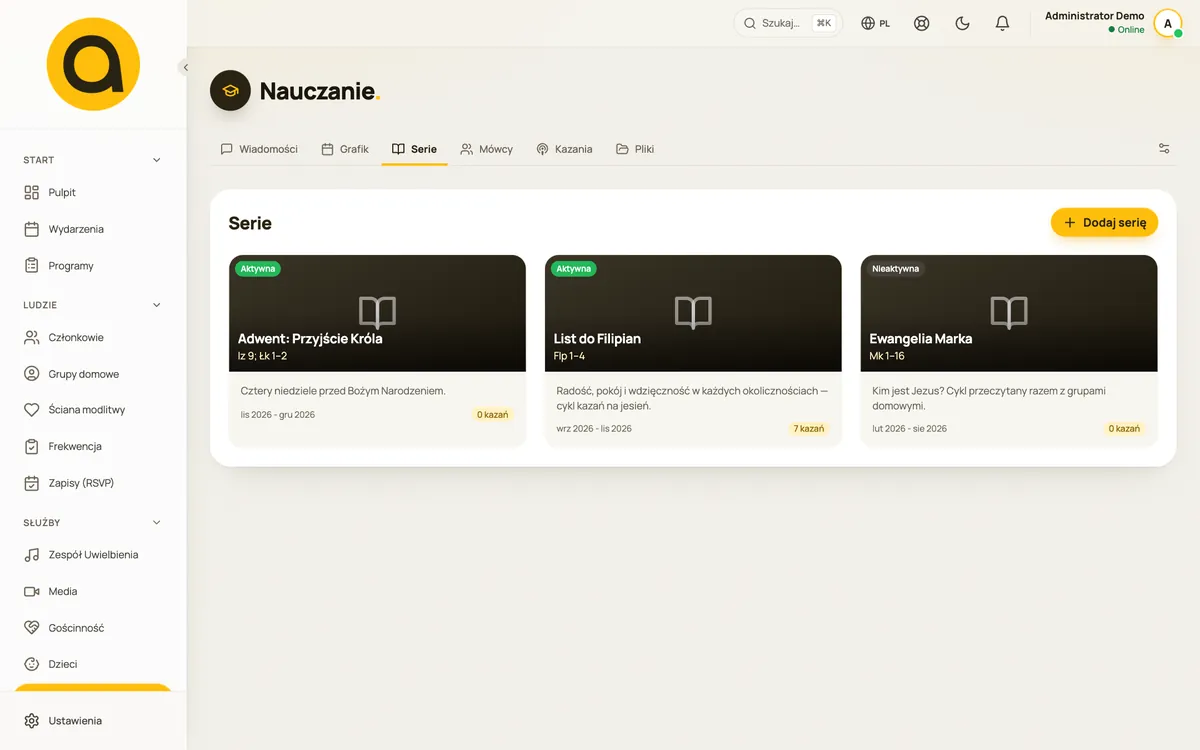Open Zespół Uwielbienia in the sidebar
The image size is (1200, 750).
(x=93, y=555)
